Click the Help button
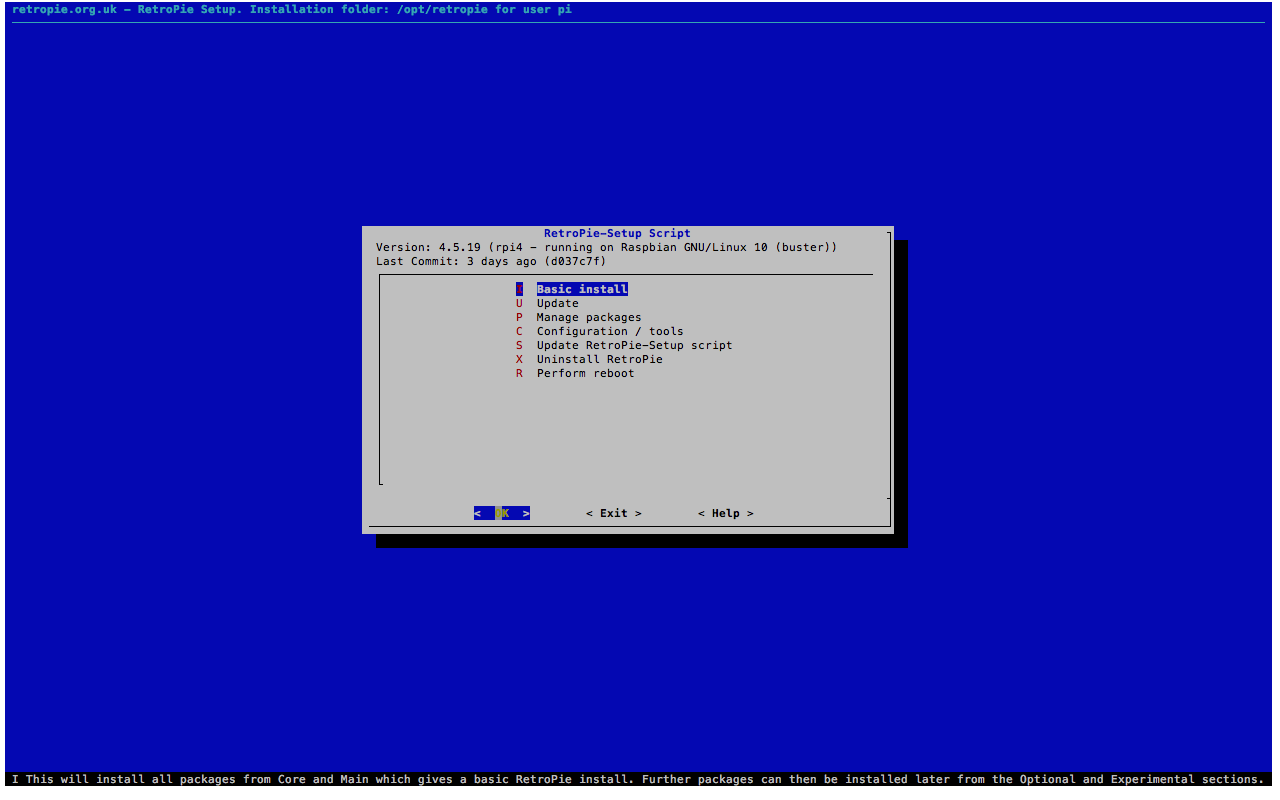Image resolution: width=1280 pixels, height=800 pixels. tap(726, 513)
